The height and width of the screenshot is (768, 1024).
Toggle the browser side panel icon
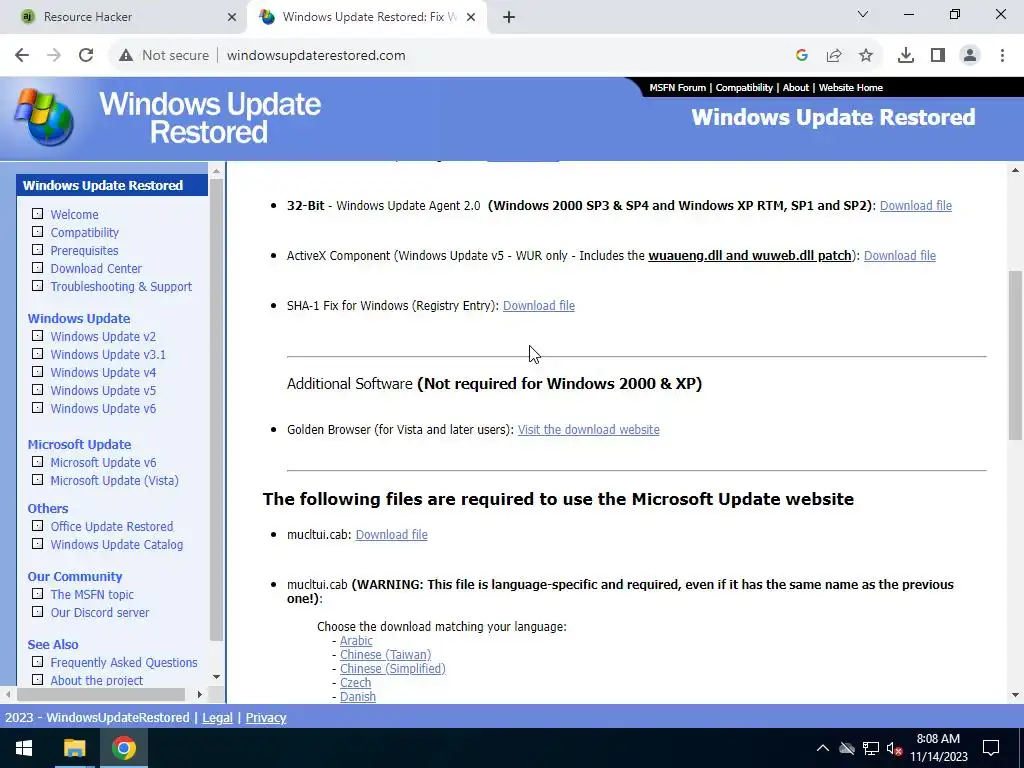pos(938,56)
